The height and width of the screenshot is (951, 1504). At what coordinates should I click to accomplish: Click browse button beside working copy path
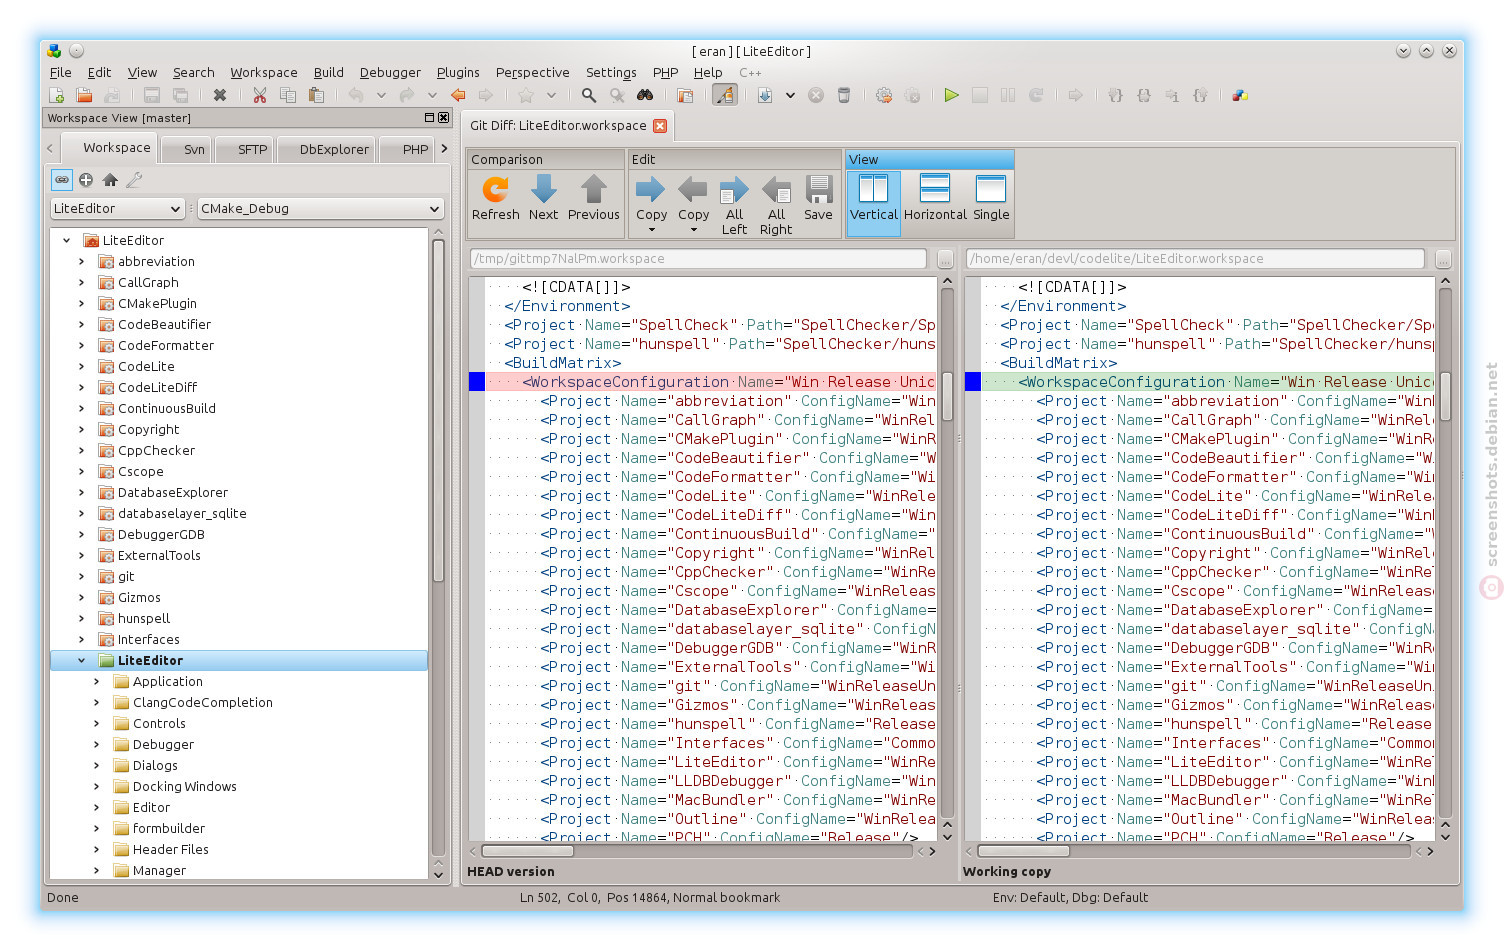point(1443,259)
